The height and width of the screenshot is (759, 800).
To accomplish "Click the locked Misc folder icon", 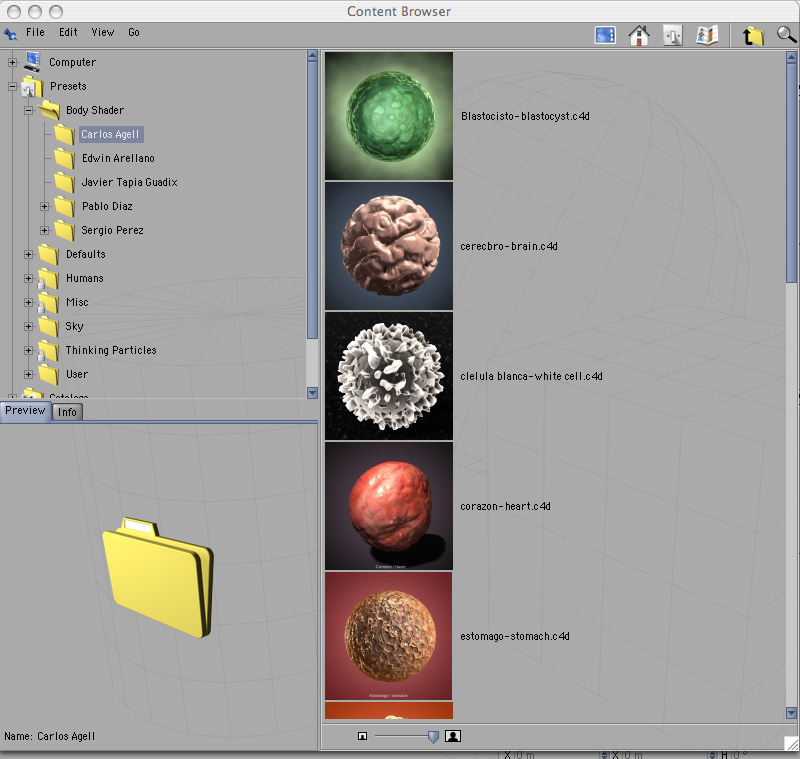I will click(x=48, y=303).
